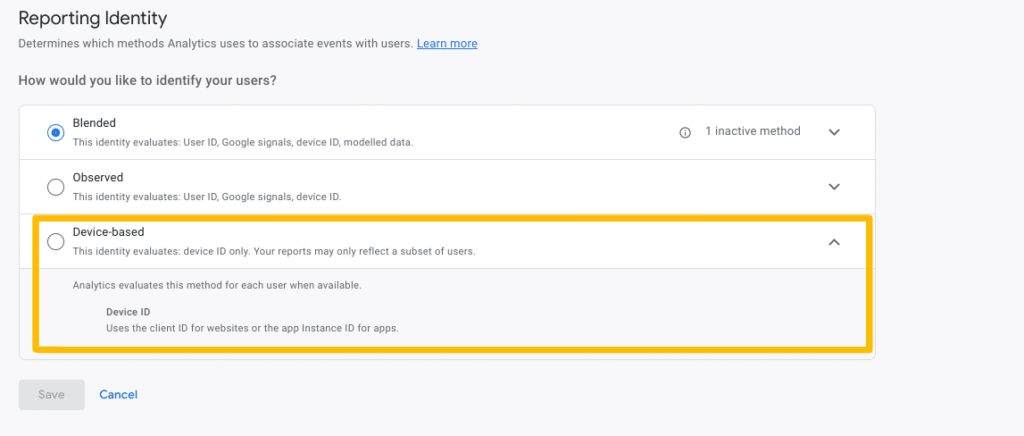Click the Device-based option title
This screenshot has height=436, width=1024.
pos(108,232)
